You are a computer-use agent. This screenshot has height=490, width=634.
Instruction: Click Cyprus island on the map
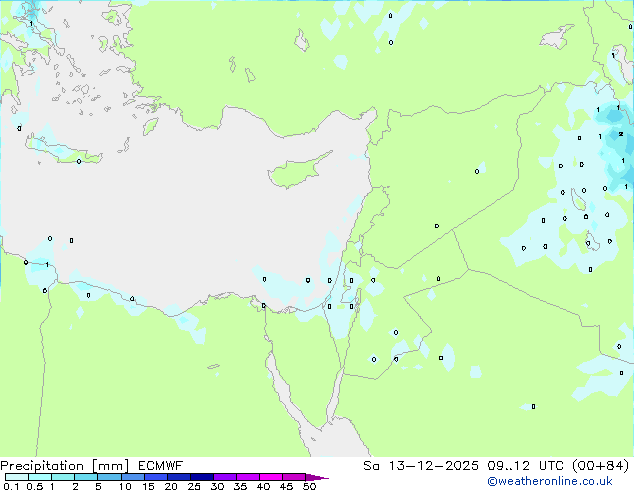pos(295,173)
